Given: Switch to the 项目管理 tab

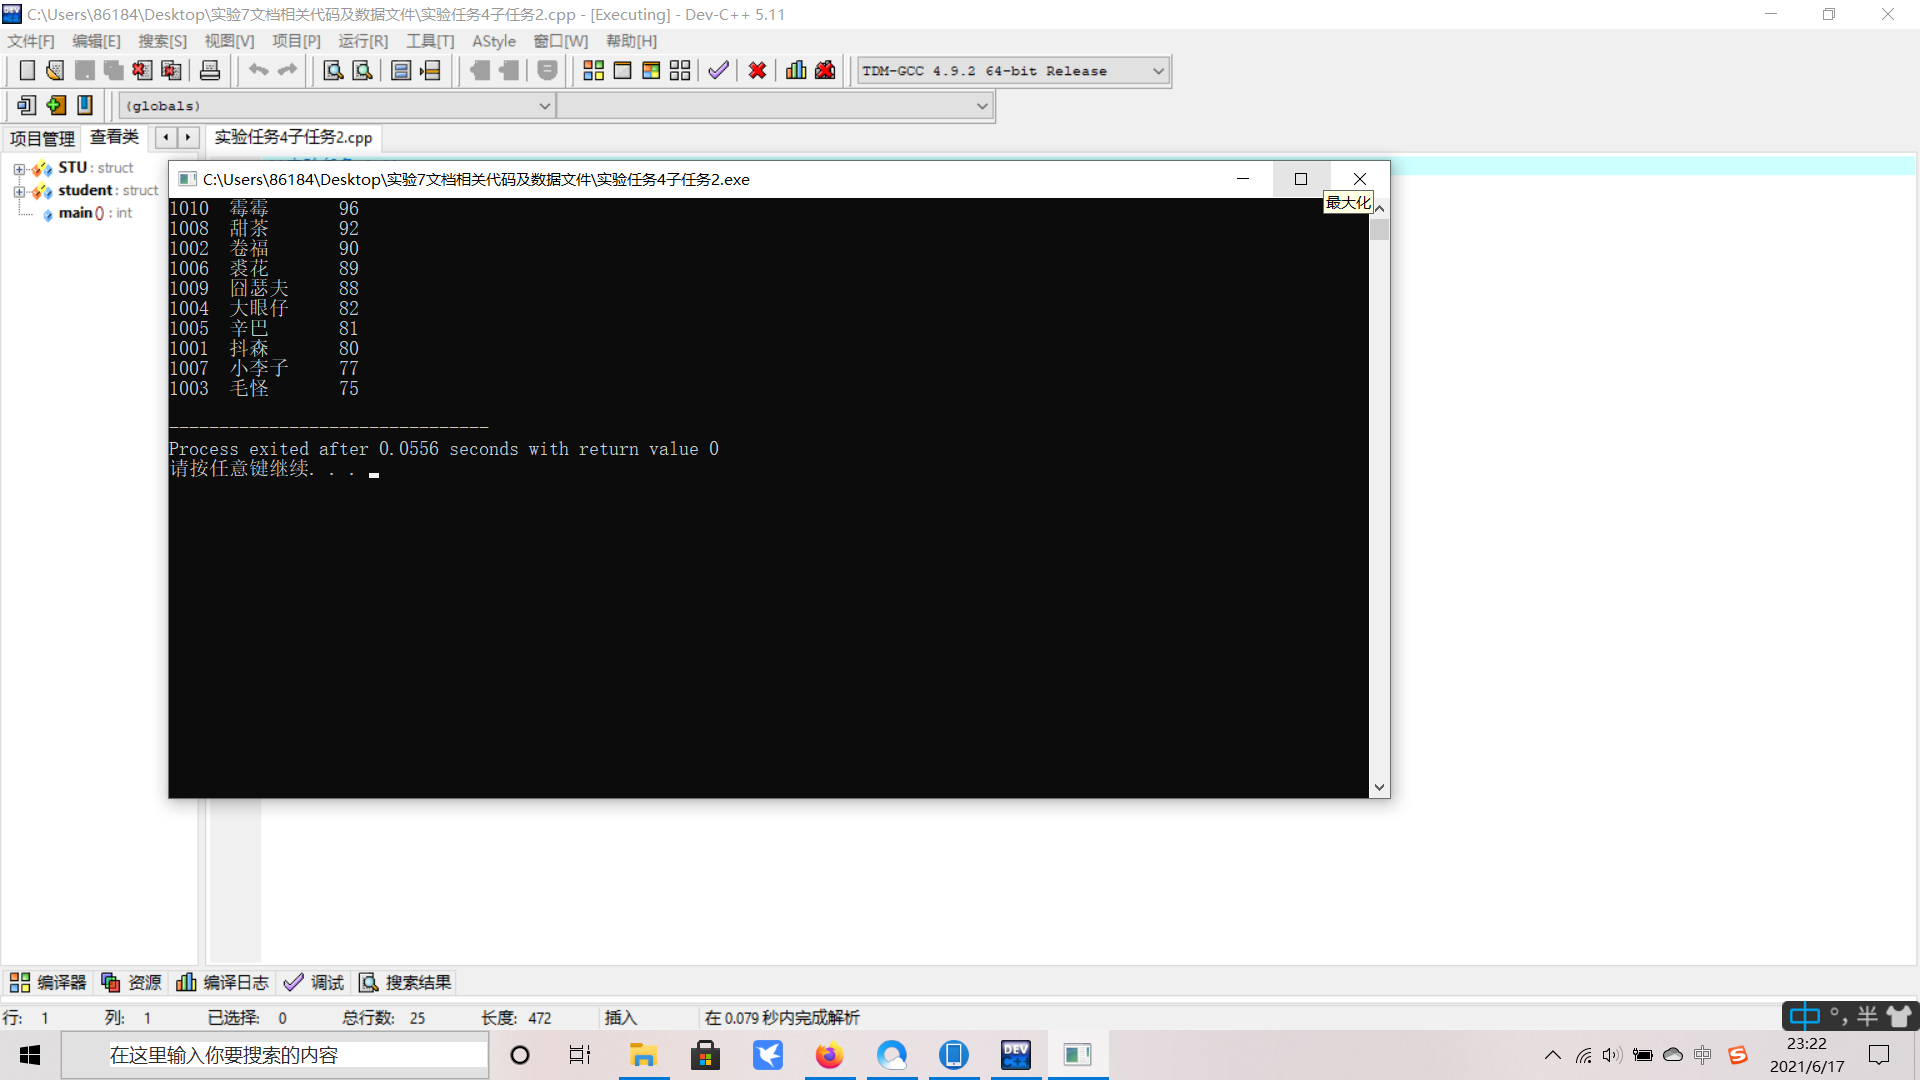Looking at the screenshot, I should click(x=42, y=138).
